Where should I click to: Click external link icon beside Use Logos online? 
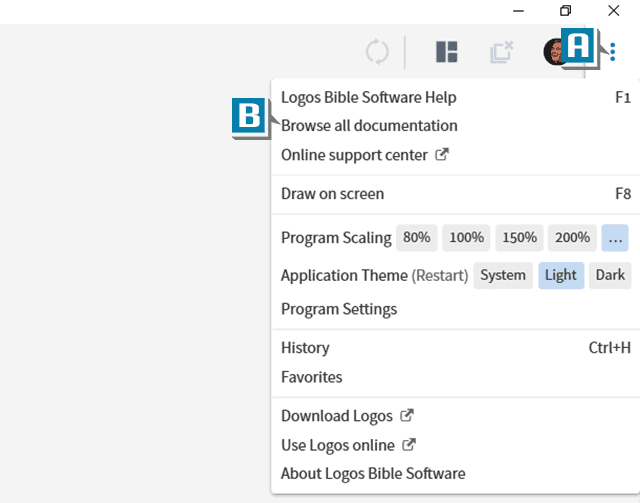(x=409, y=444)
